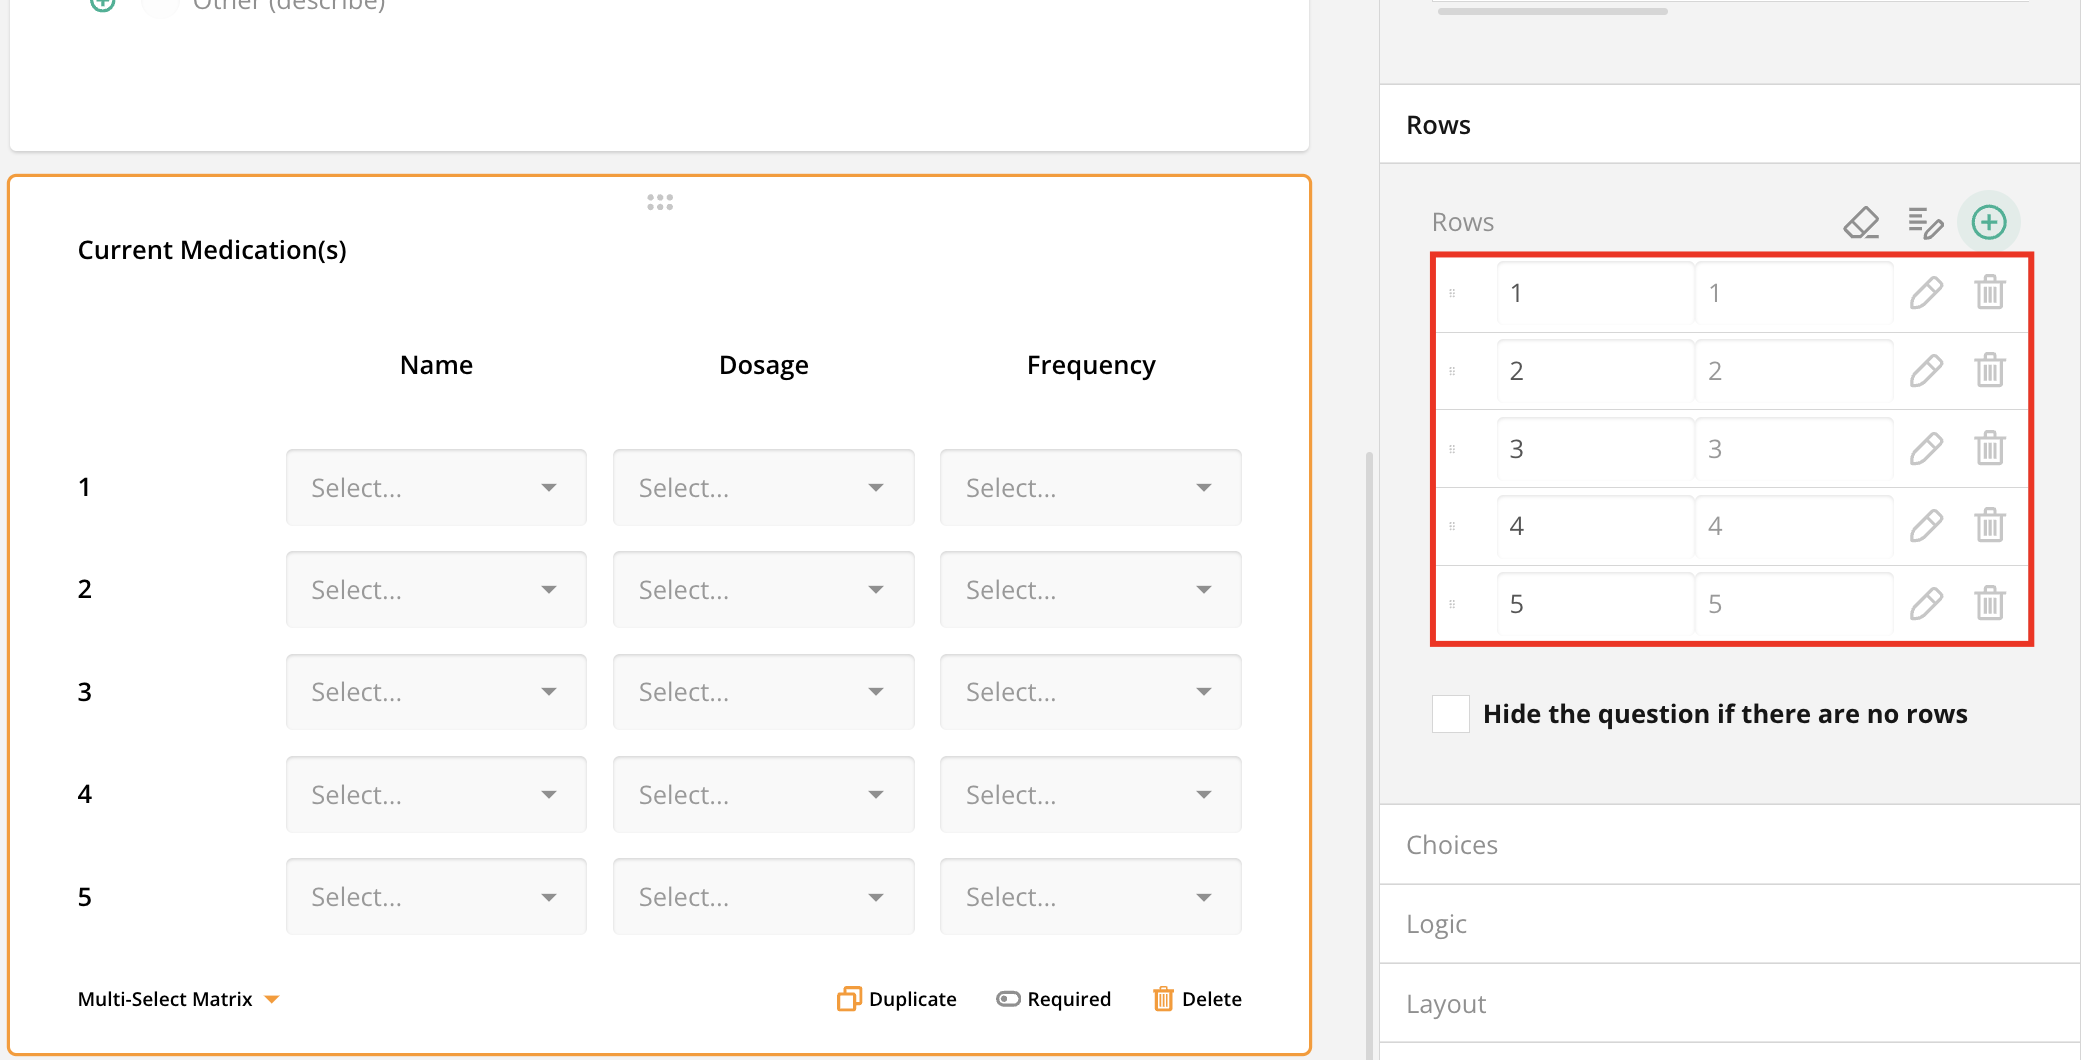
Task: Click the add choice plus icon near Other (describe)
Action: [x=101, y=5]
